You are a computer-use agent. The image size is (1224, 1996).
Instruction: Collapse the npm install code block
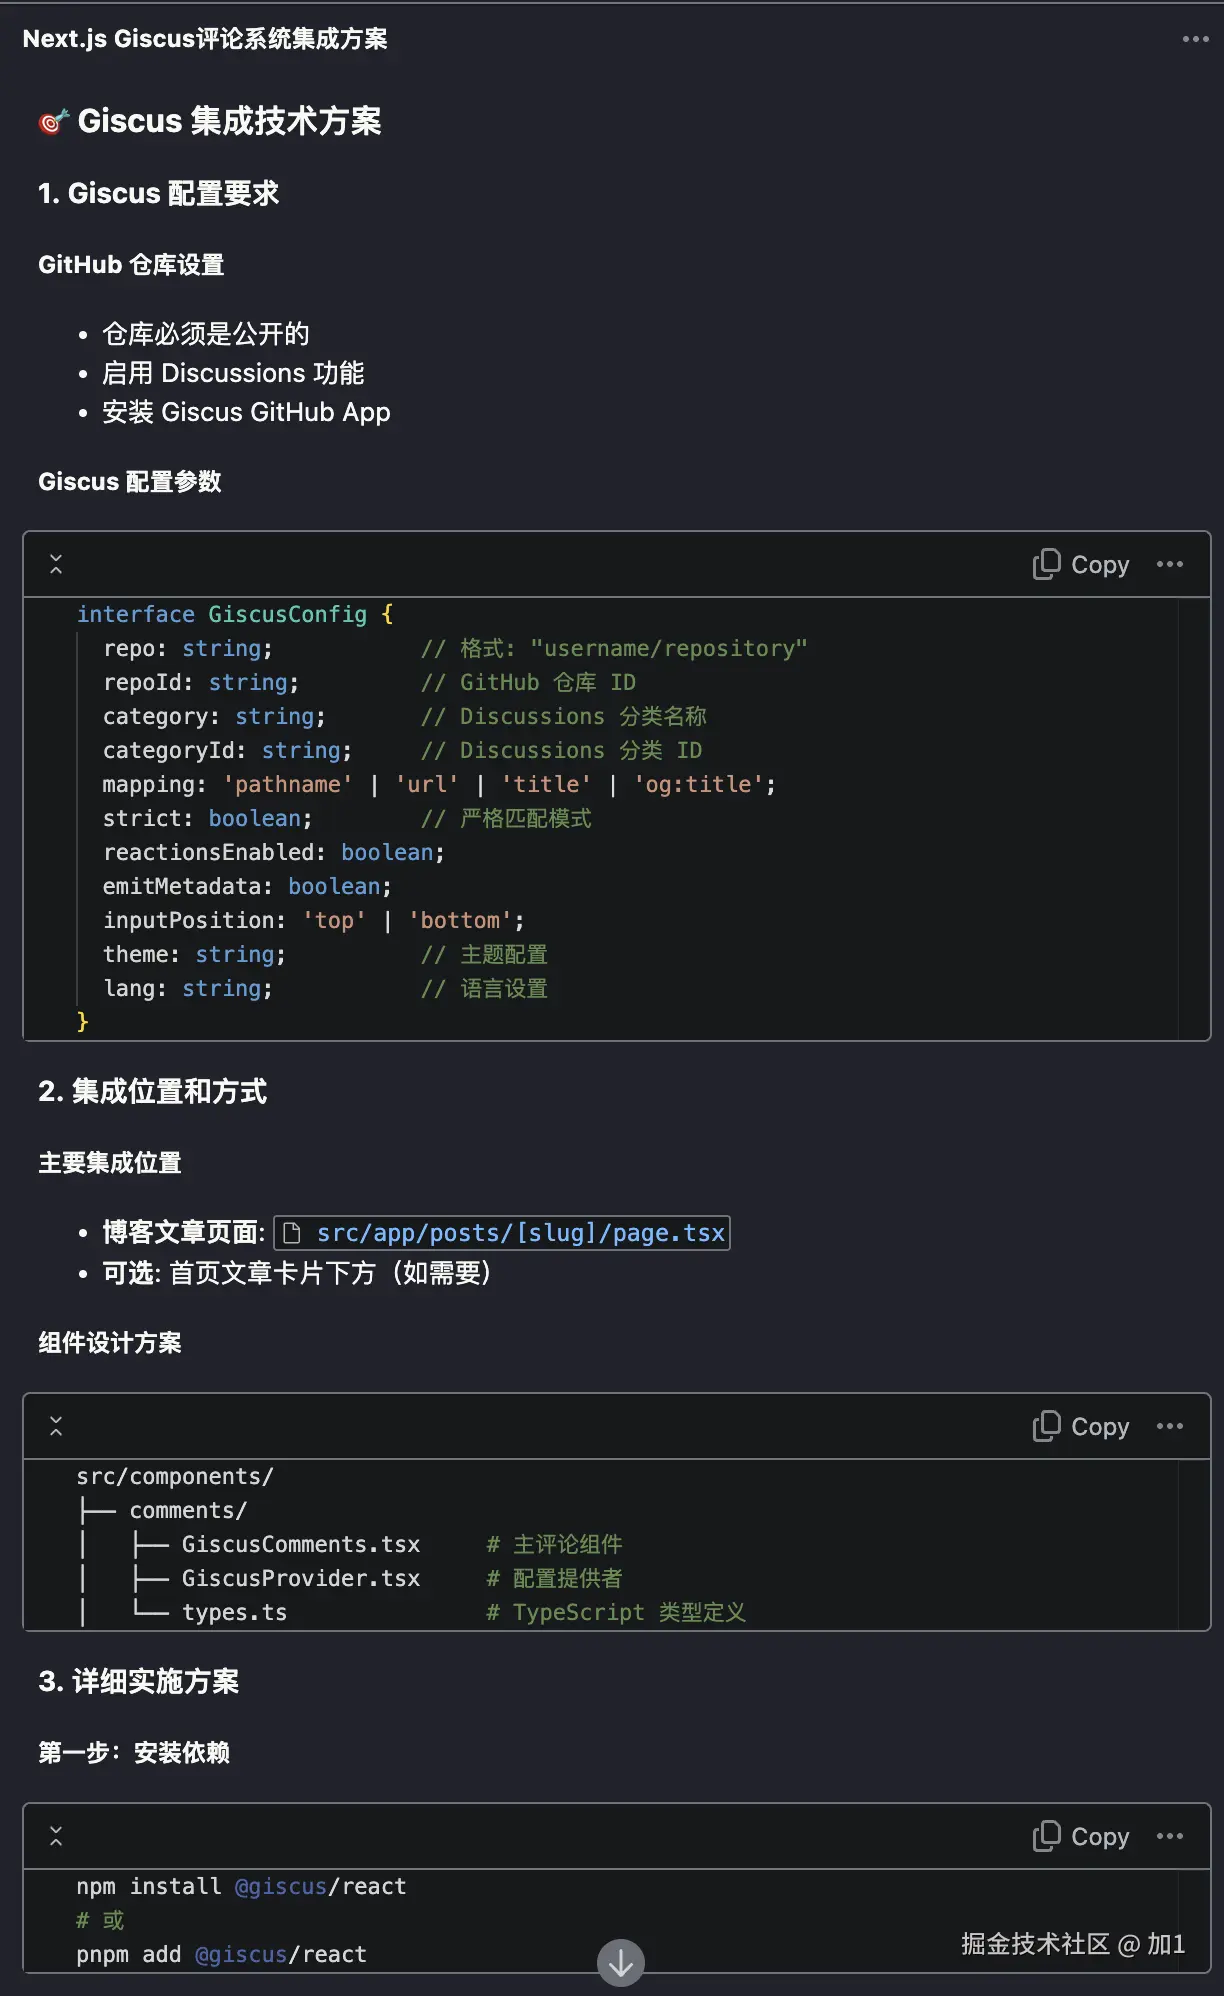pyautogui.click(x=56, y=1837)
